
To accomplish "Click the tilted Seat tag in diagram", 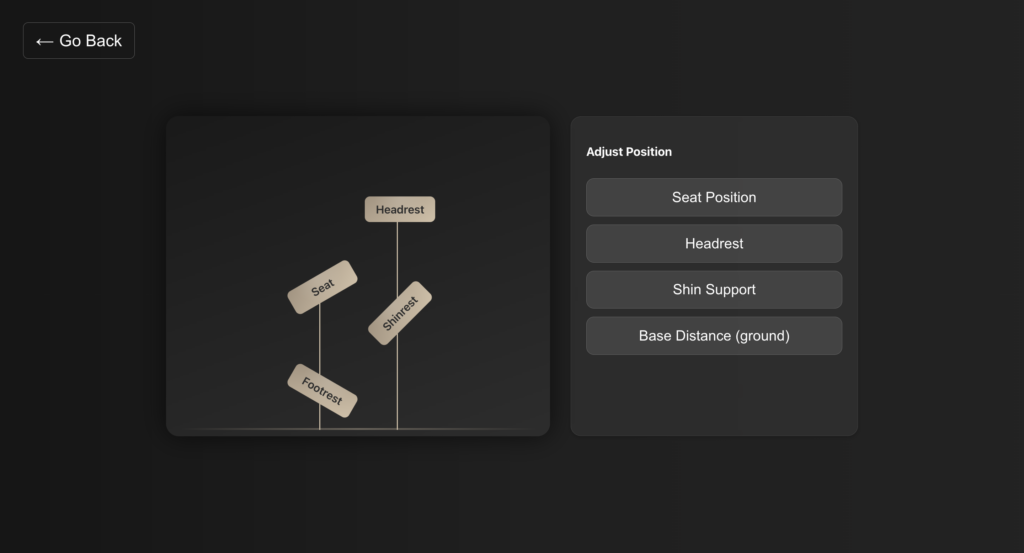I will [322, 288].
